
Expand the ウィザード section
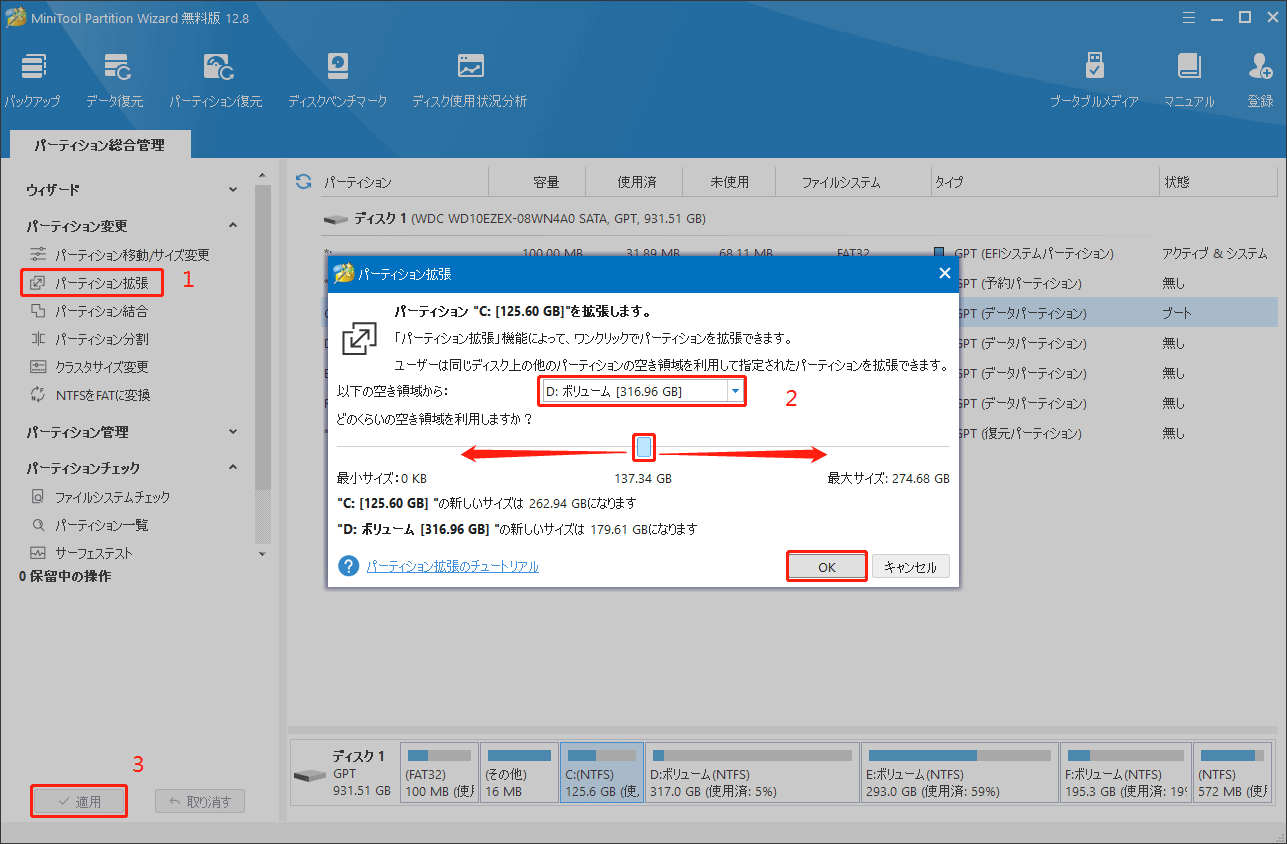233,189
